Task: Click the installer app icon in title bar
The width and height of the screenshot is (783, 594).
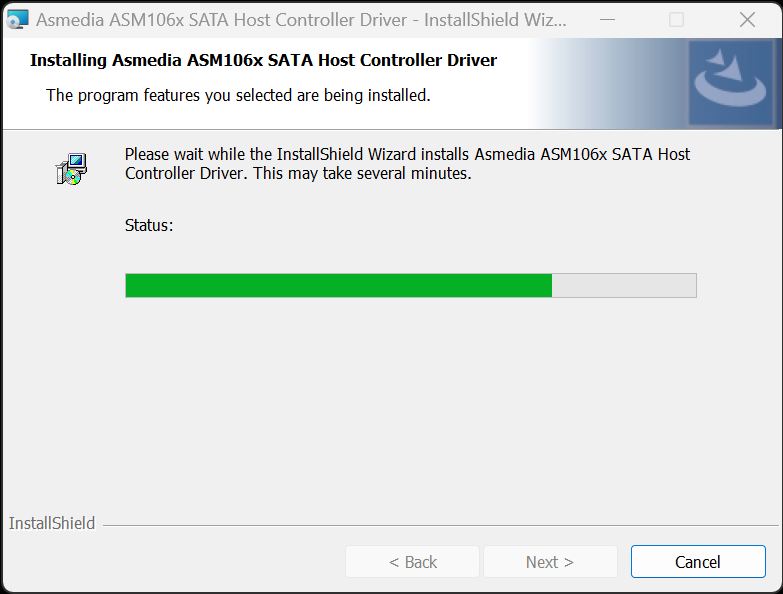Action: [17, 19]
